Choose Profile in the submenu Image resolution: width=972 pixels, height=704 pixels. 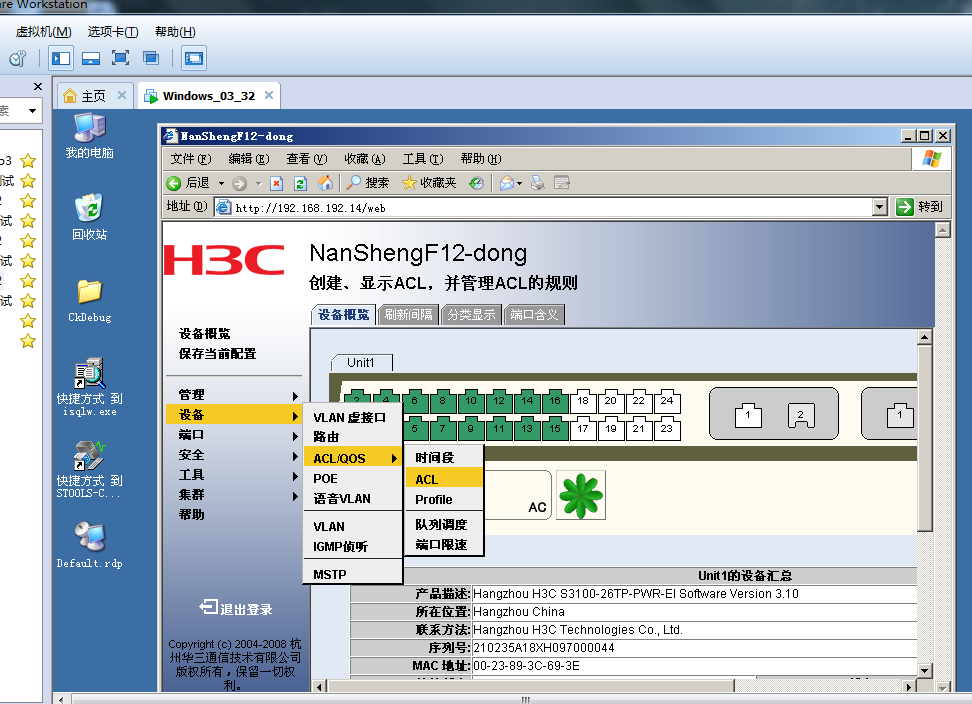pyautogui.click(x=444, y=499)
